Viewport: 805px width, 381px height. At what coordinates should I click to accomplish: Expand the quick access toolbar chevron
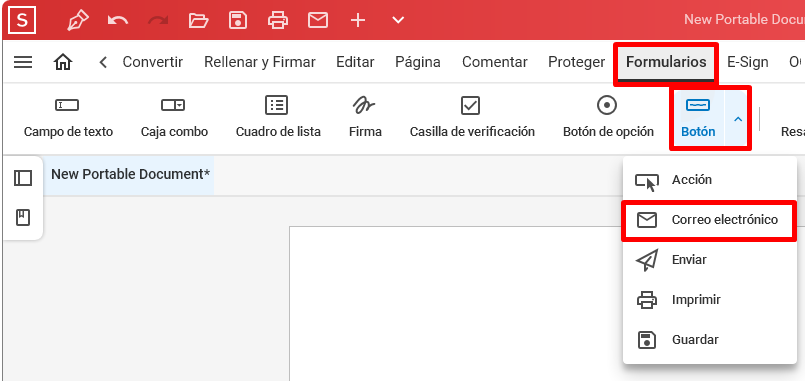coord(398,21)
